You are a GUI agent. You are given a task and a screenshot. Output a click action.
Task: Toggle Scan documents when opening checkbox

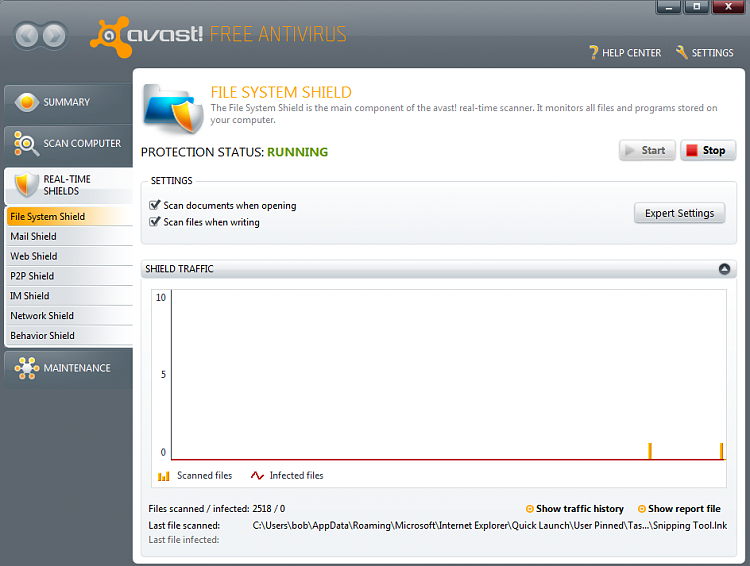point(154,205)
